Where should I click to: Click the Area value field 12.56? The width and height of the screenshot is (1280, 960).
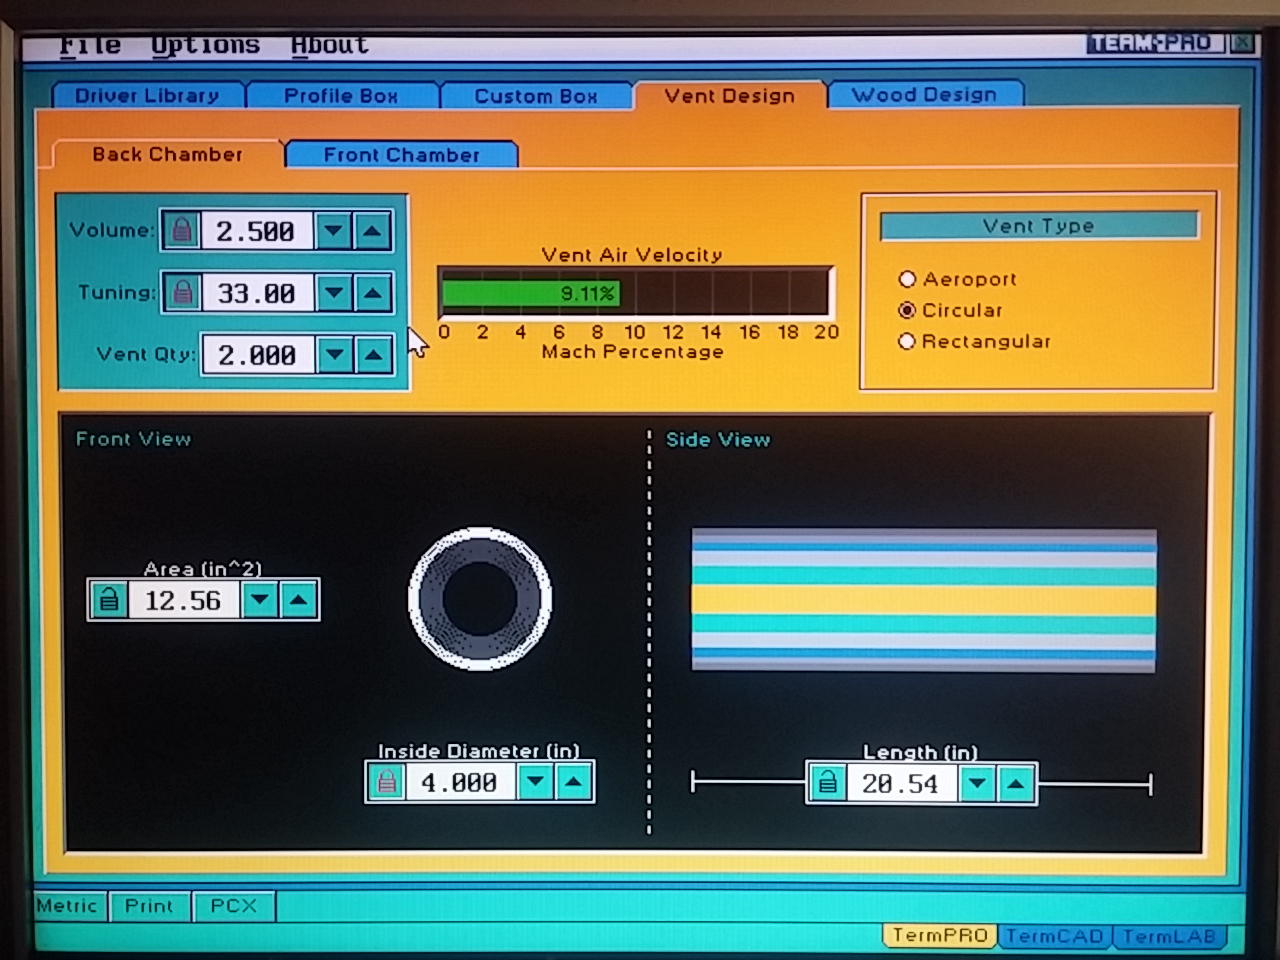[183, 600]
